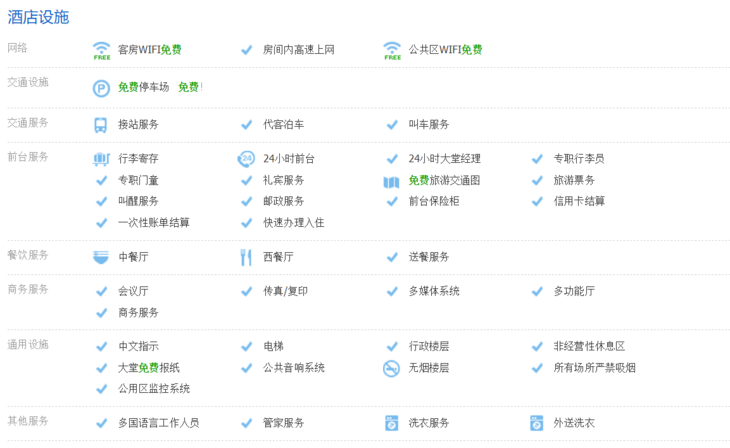This screenshot has width=730, height=448.
Task: Click the checkmark beside 房间内高速上网
Action: click(x=246, y=50)
